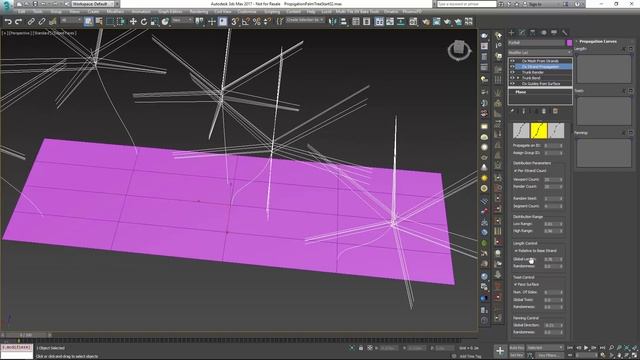This screenshot has width=640, height=360.
Task: Activate the Select and Place tool
Action: point(165,22)
